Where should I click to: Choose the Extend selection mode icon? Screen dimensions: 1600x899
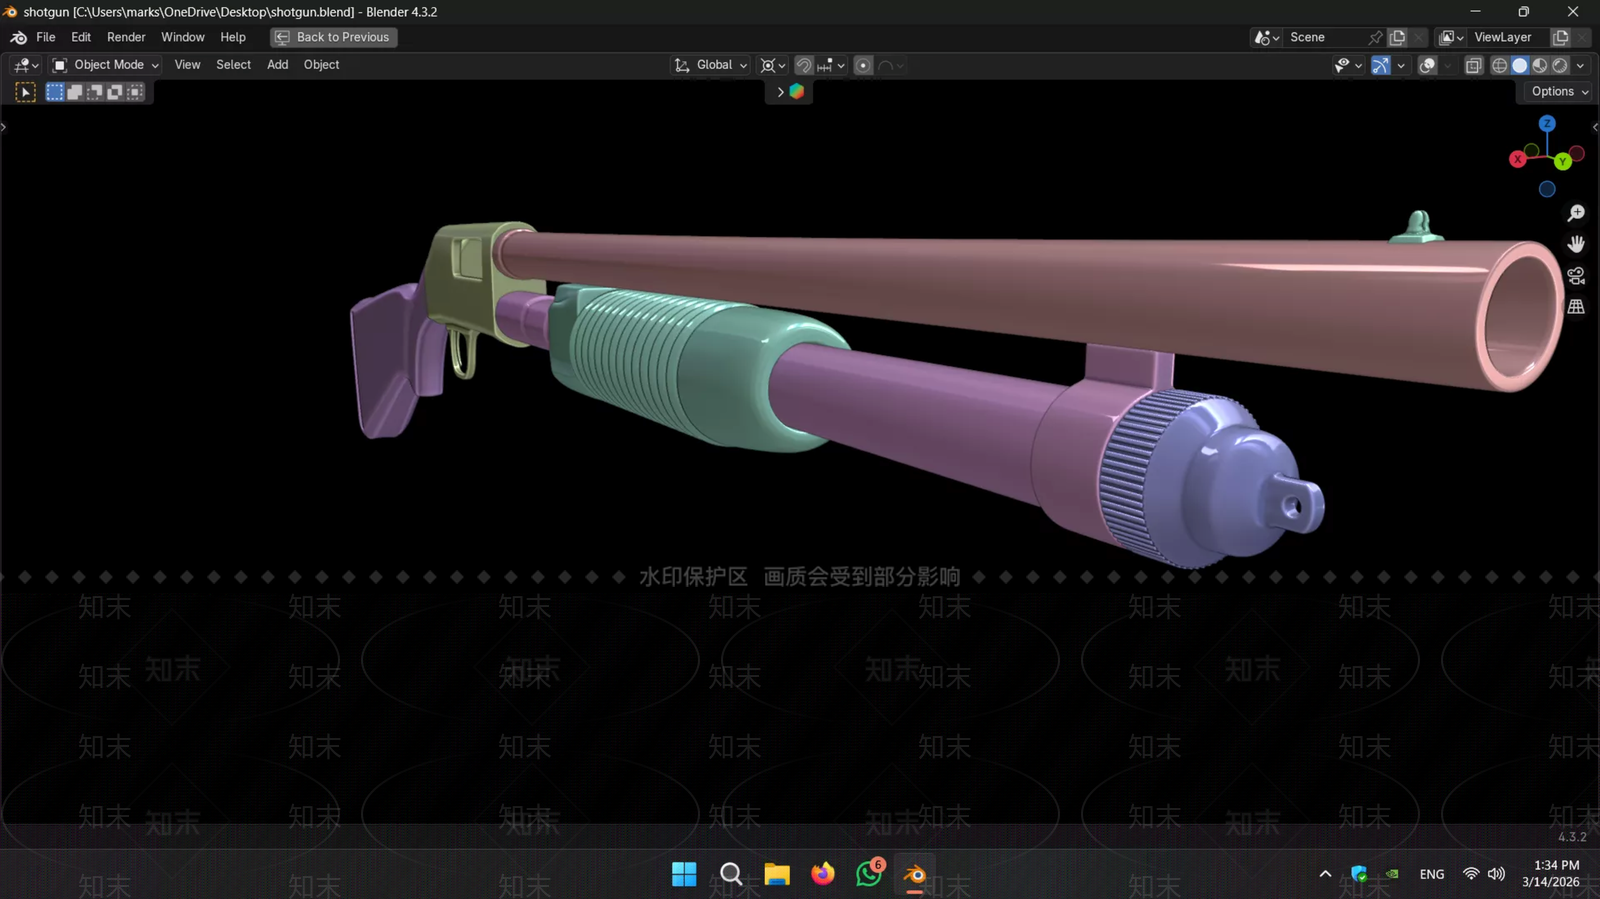75,92
